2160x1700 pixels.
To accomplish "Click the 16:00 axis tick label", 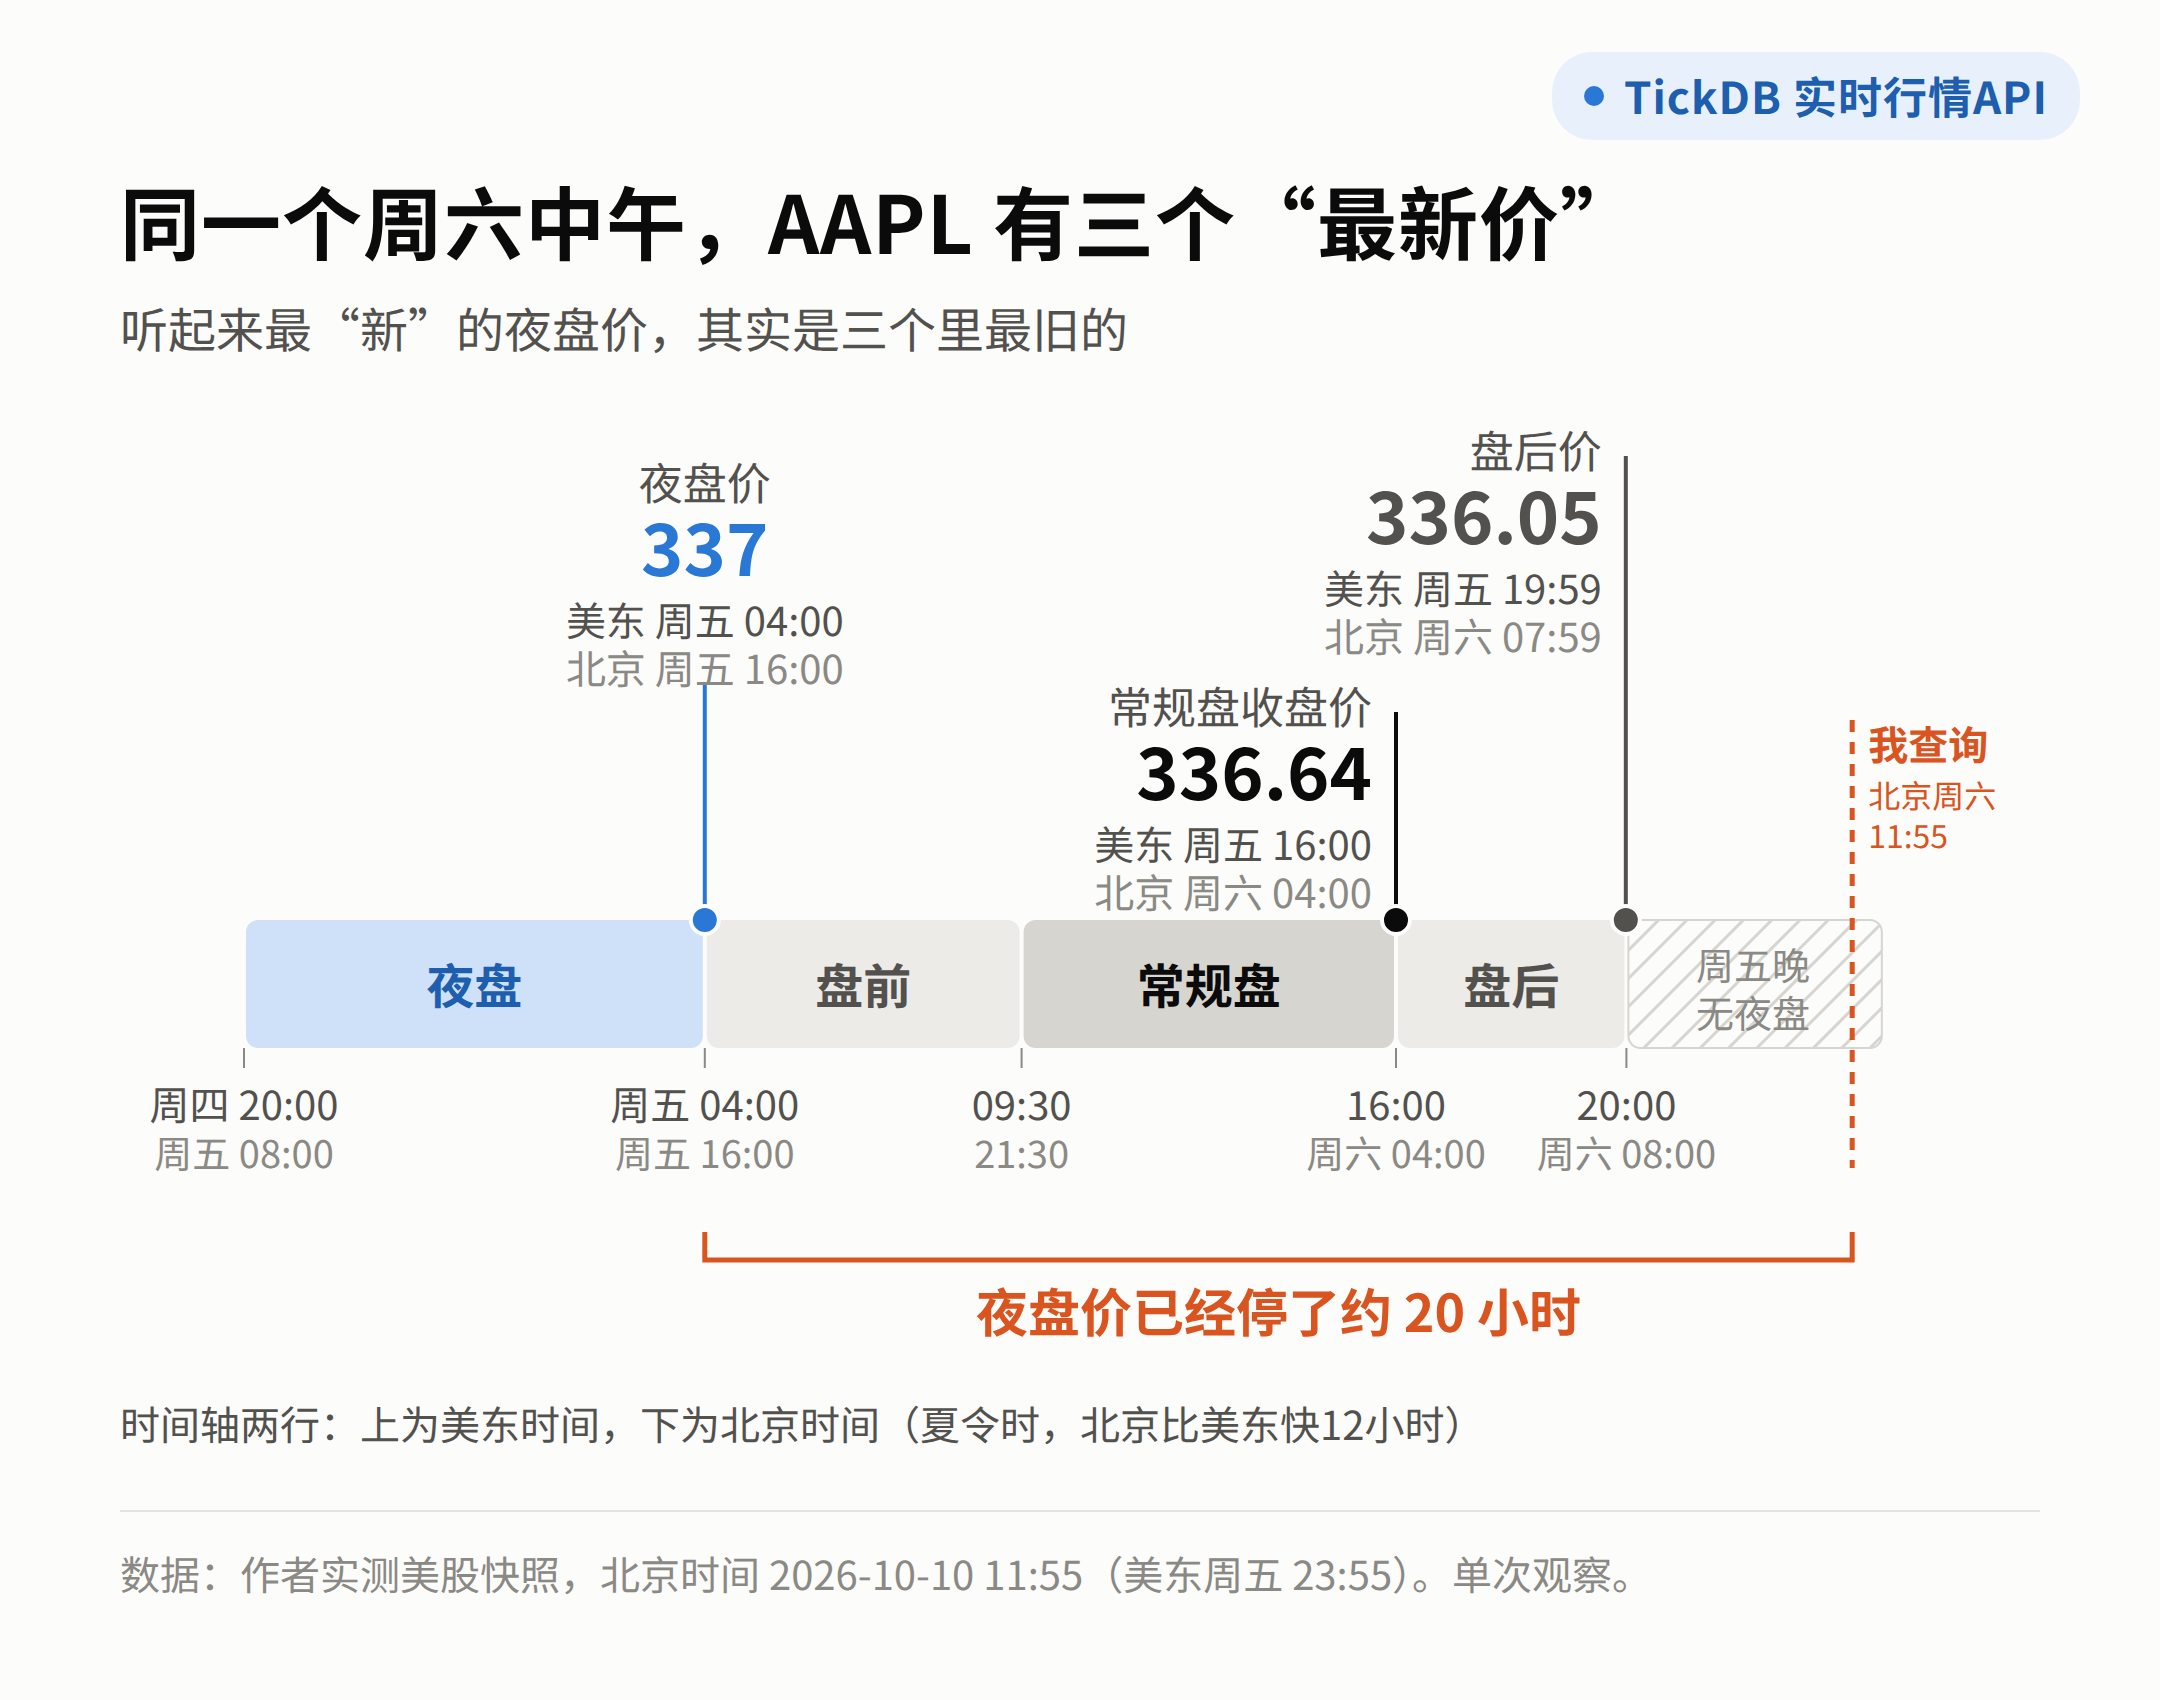I will tap(1396, 1107).
